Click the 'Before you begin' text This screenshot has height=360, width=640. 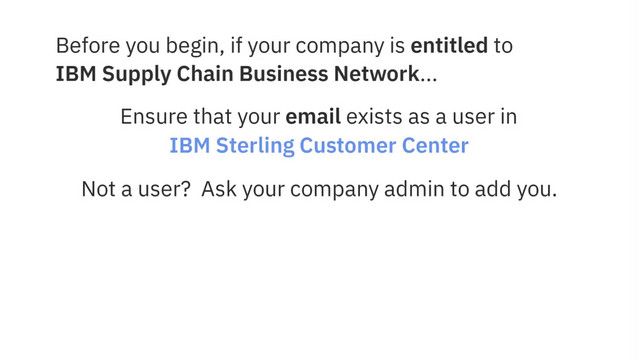pos(140,46)
